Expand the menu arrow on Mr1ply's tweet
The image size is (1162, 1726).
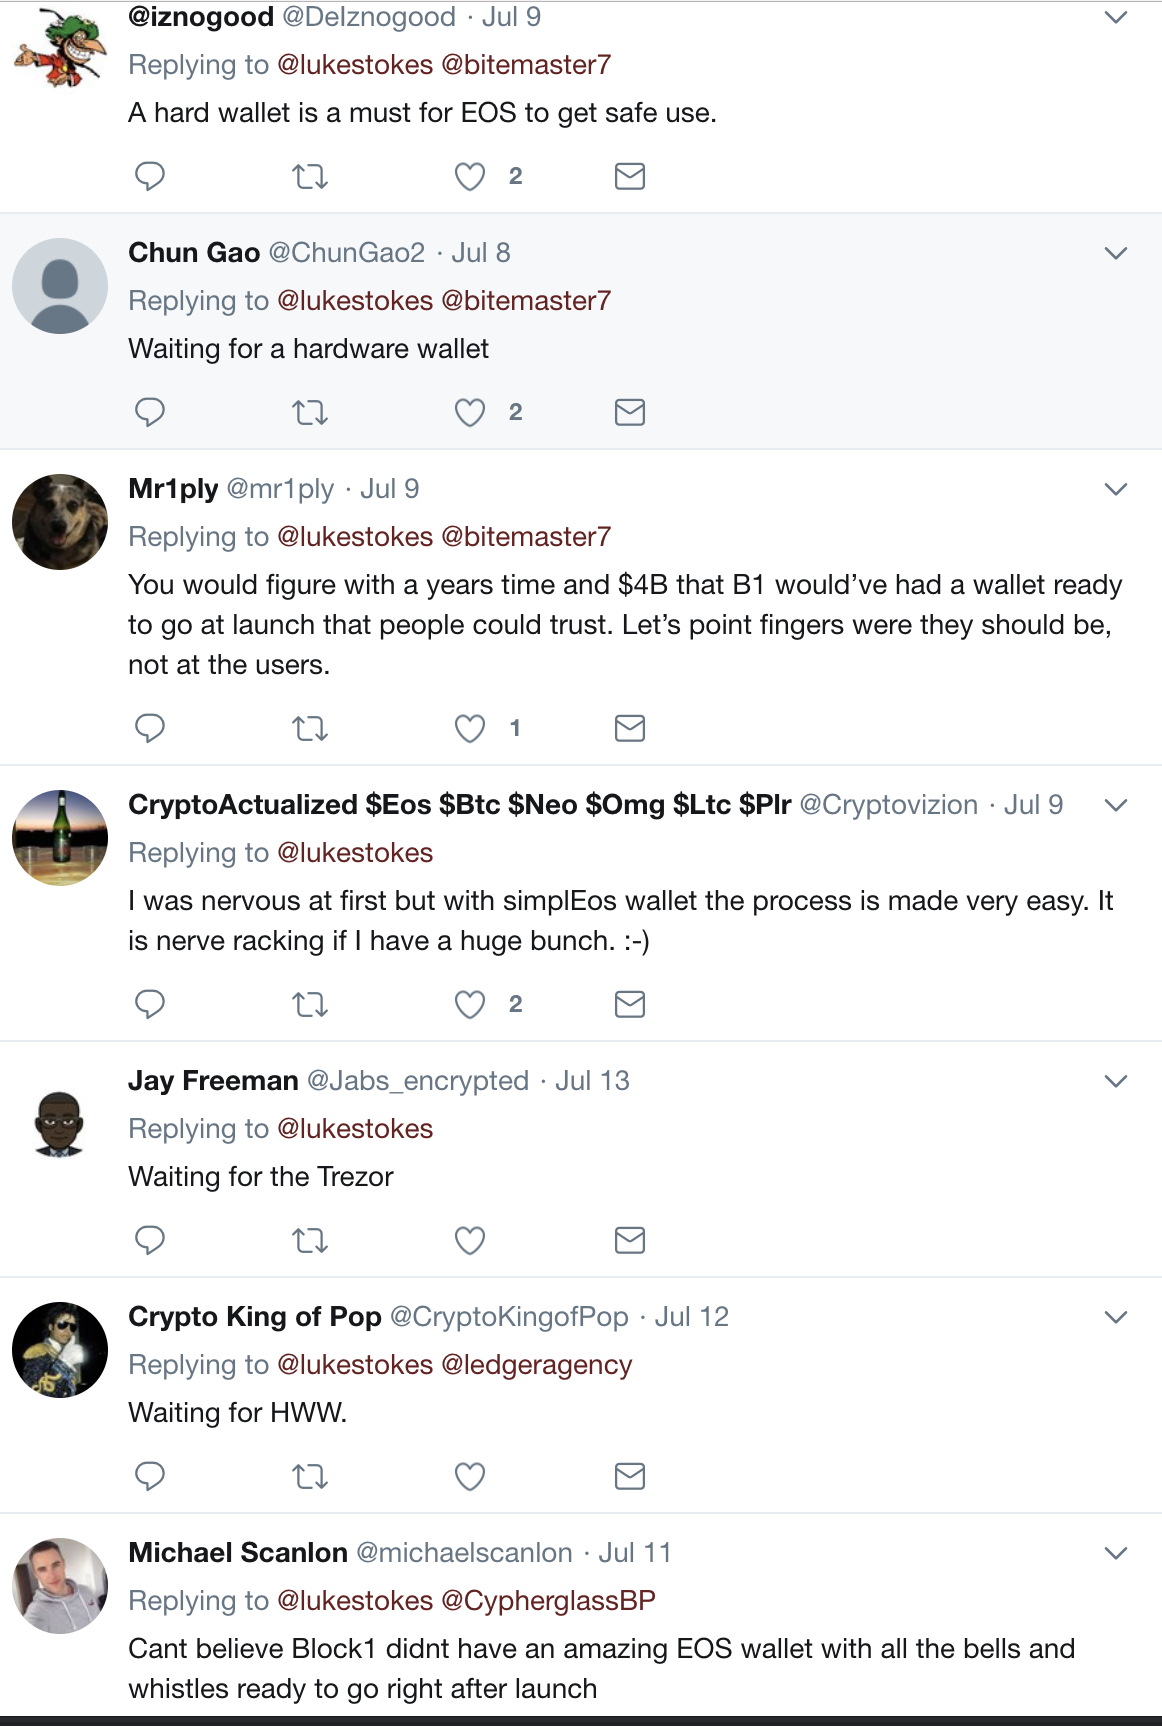pos(1116,489)
